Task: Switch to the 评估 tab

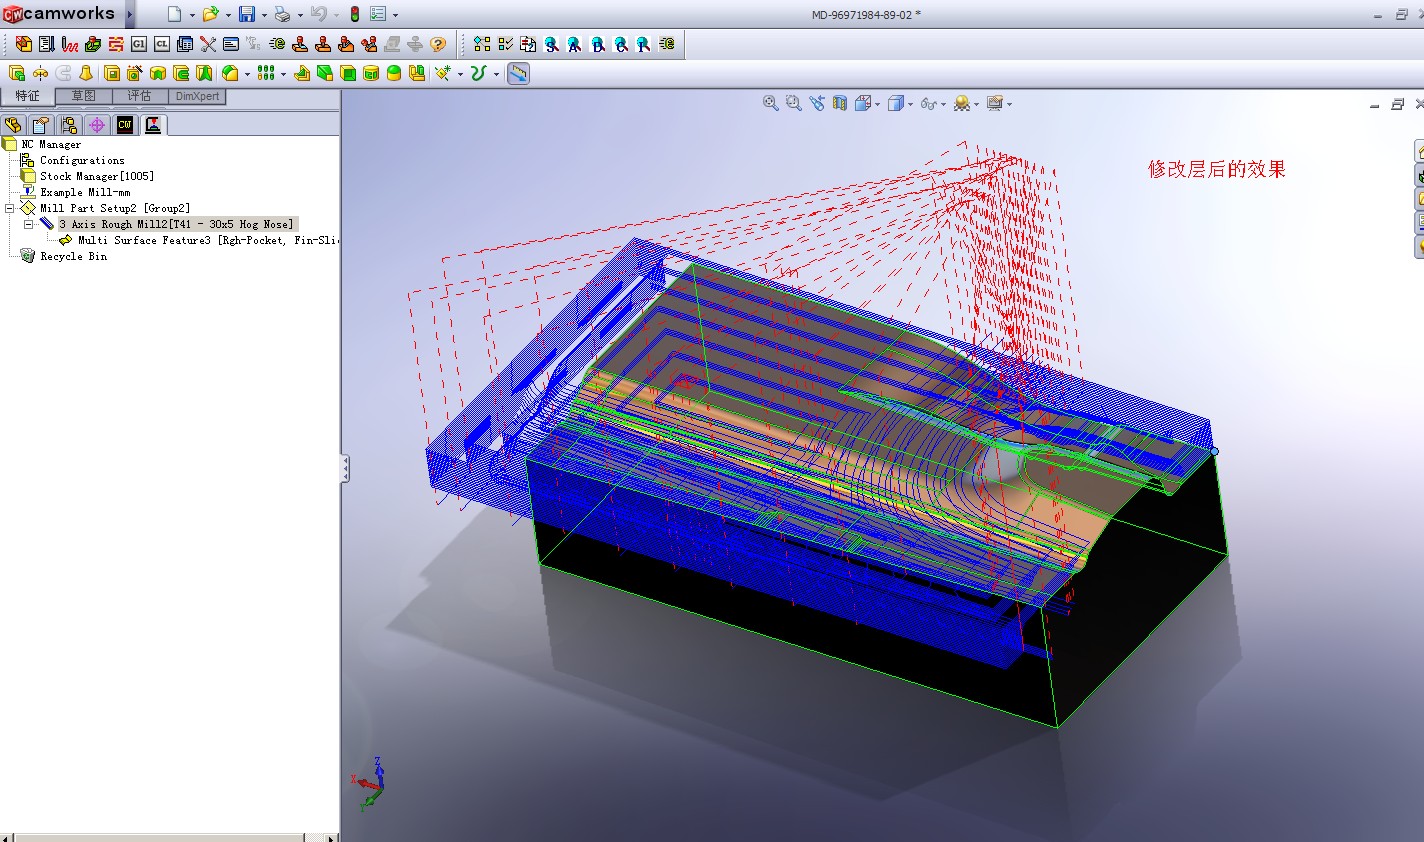Action: coord(140,96)
